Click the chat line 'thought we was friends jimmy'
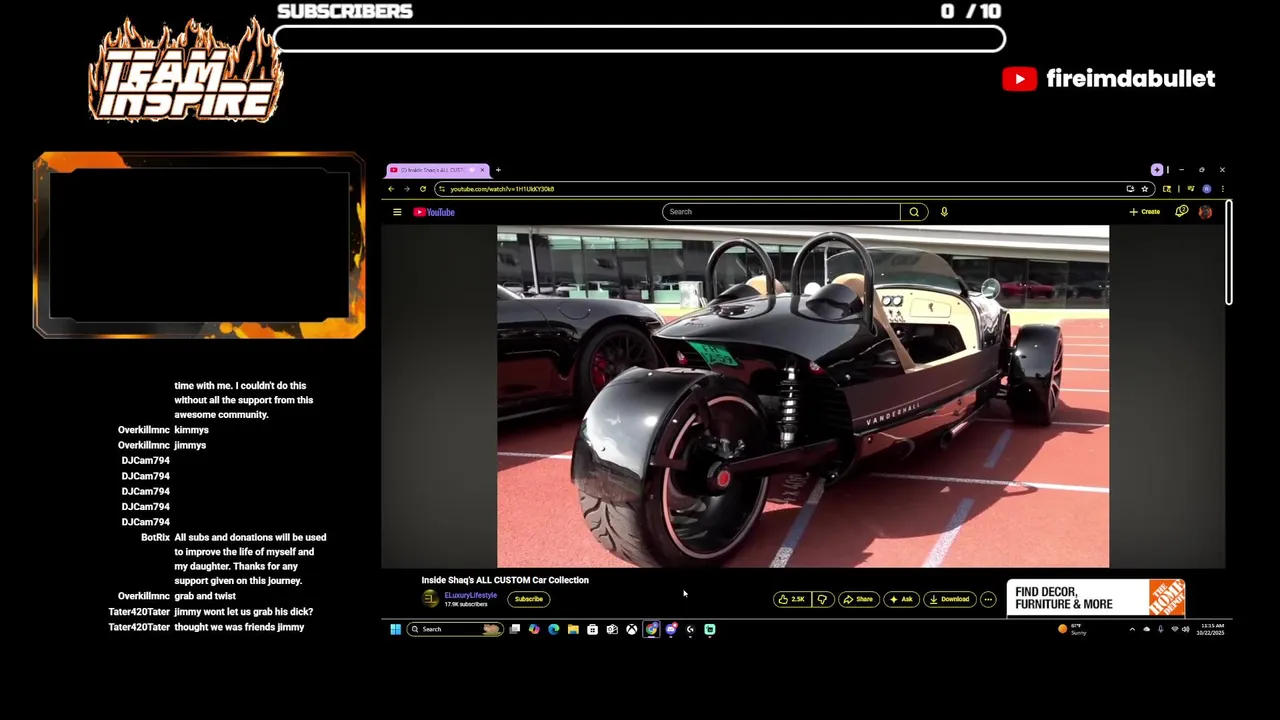Image resolution: width=1280 pixels, height=720 pixels. tap(239, 627)
